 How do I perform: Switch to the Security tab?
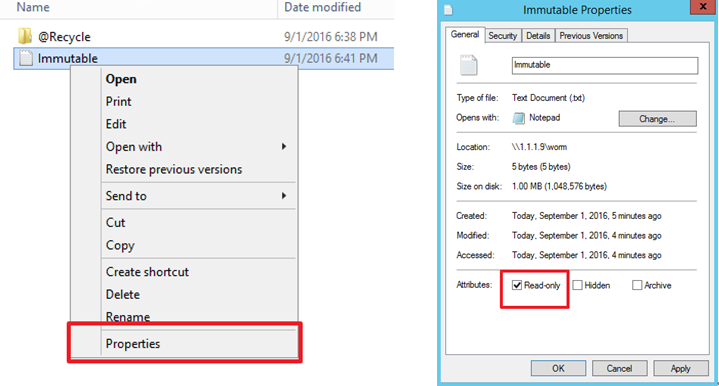pyautogui.click(x=503, y=36)
